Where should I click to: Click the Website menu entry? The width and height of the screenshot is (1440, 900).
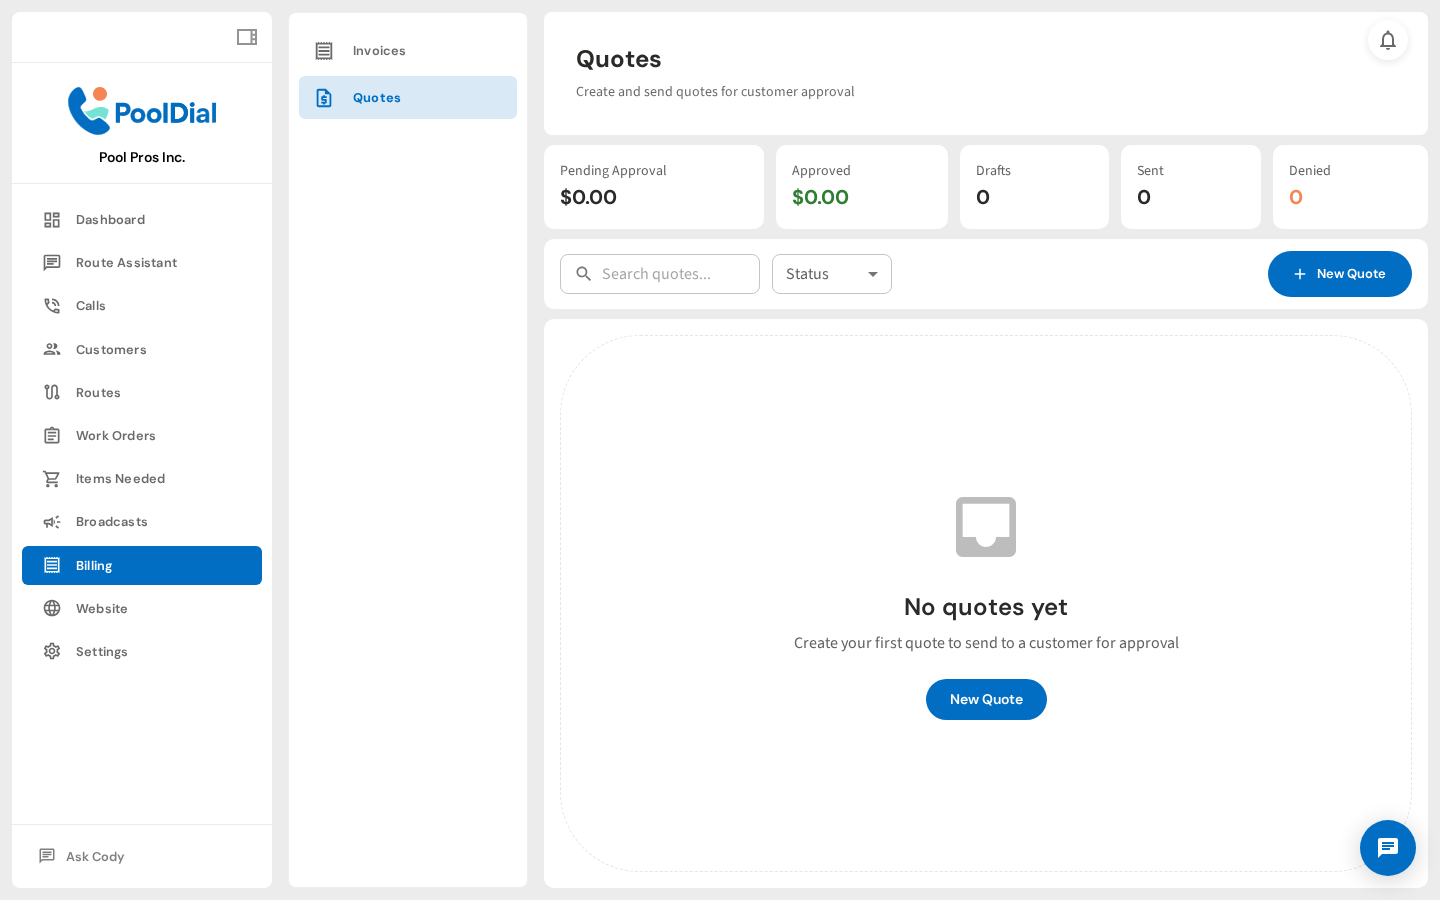[x=101, y=608]
